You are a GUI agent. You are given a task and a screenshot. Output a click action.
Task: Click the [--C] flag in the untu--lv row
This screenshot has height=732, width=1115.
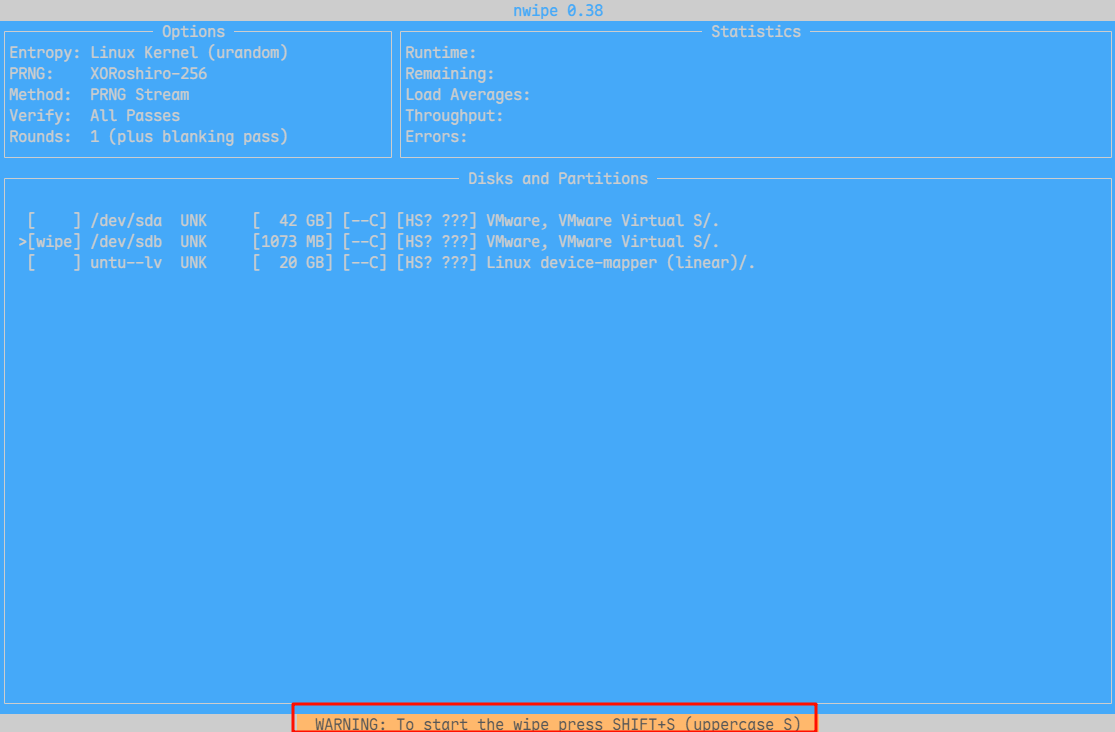(365, 263)
